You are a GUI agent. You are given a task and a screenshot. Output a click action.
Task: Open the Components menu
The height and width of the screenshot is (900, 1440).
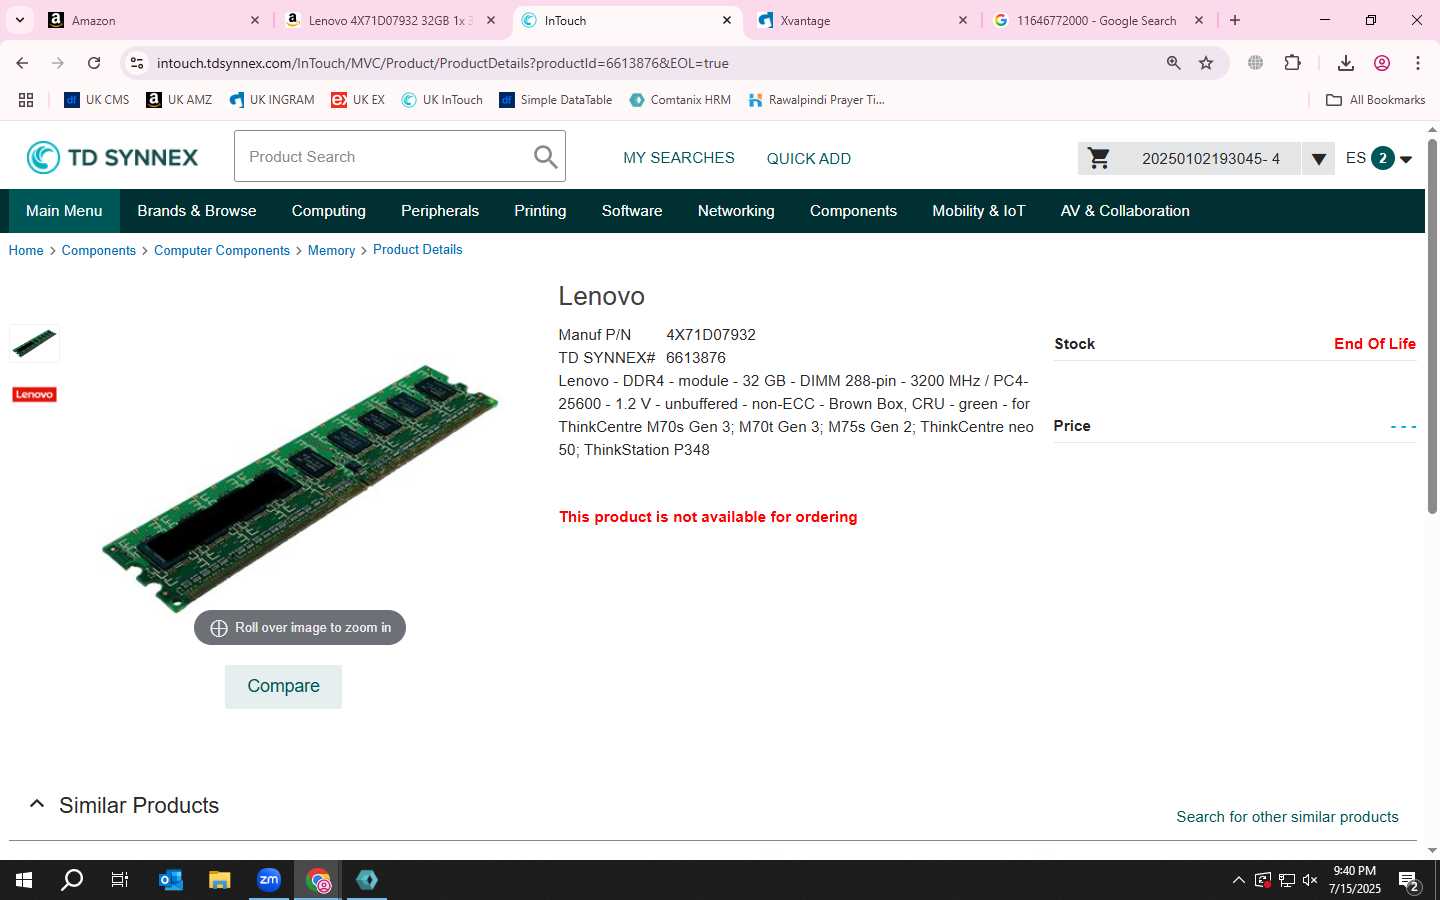[853, 211]
